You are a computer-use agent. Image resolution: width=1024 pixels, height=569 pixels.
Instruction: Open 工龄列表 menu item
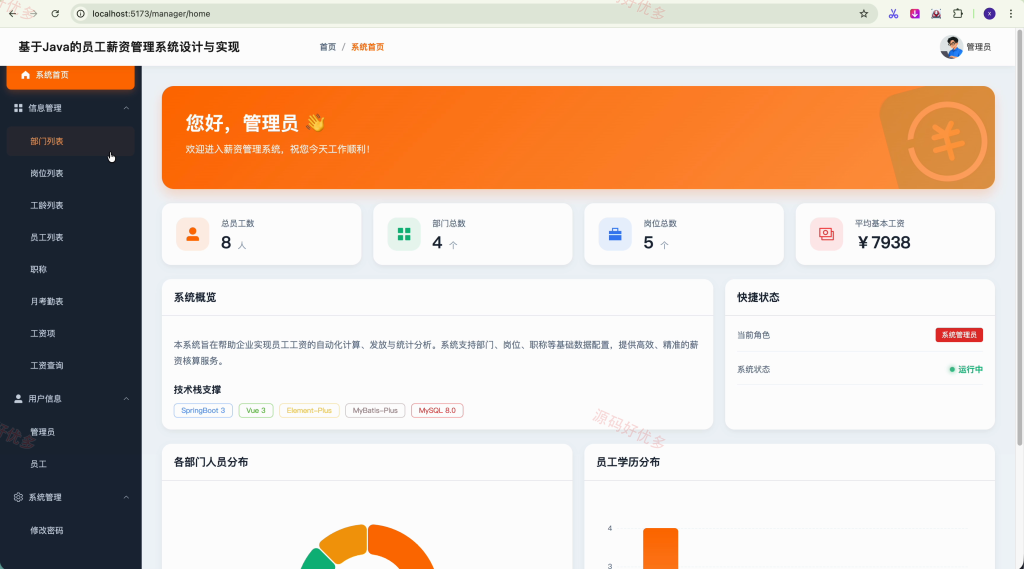[71, 205]
